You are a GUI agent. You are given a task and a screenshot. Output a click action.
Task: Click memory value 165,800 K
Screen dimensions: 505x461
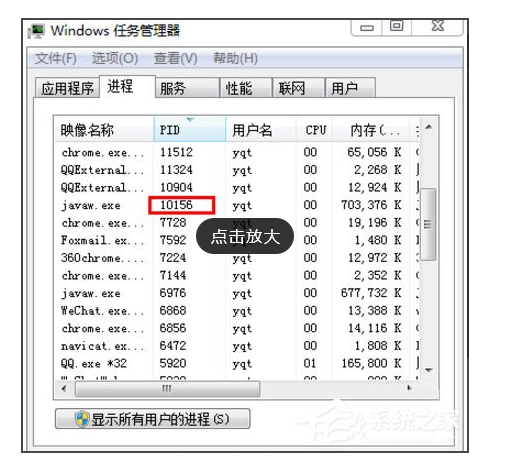point(371,363)
